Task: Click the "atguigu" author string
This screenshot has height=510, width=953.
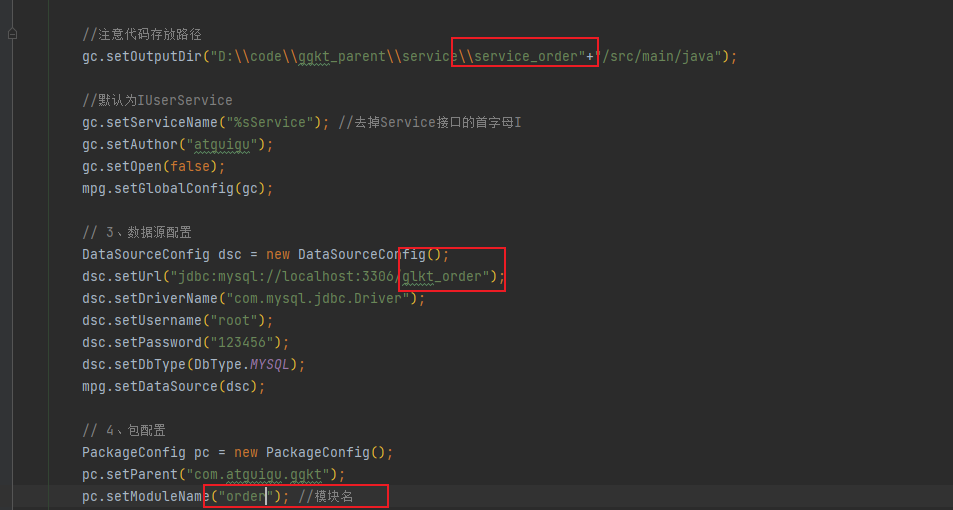Action: (x=222, y=145)
